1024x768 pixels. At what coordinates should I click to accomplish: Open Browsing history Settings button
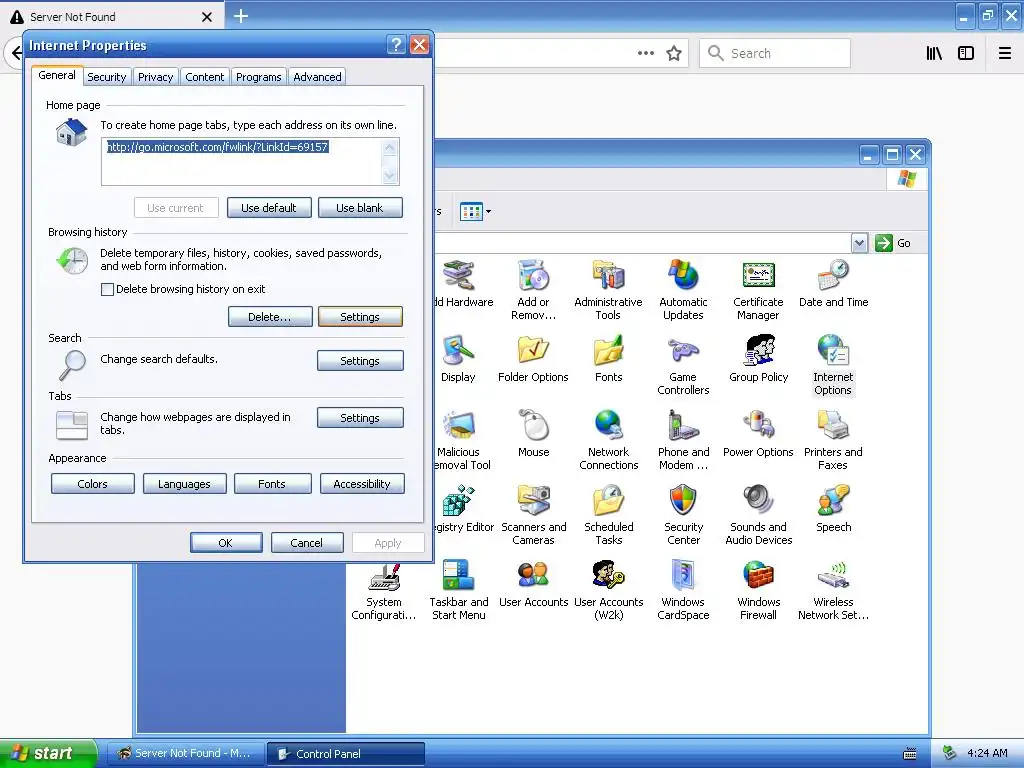360,317
